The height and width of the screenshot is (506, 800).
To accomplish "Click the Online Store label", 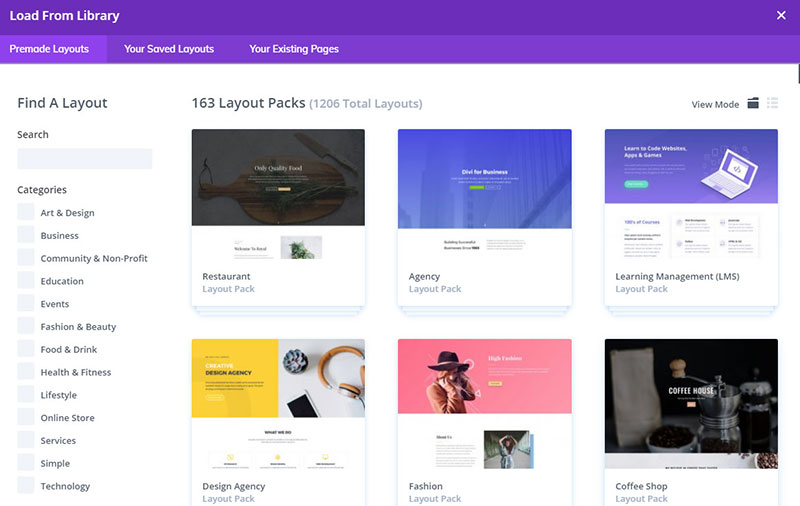I will (x=67, y=418).
